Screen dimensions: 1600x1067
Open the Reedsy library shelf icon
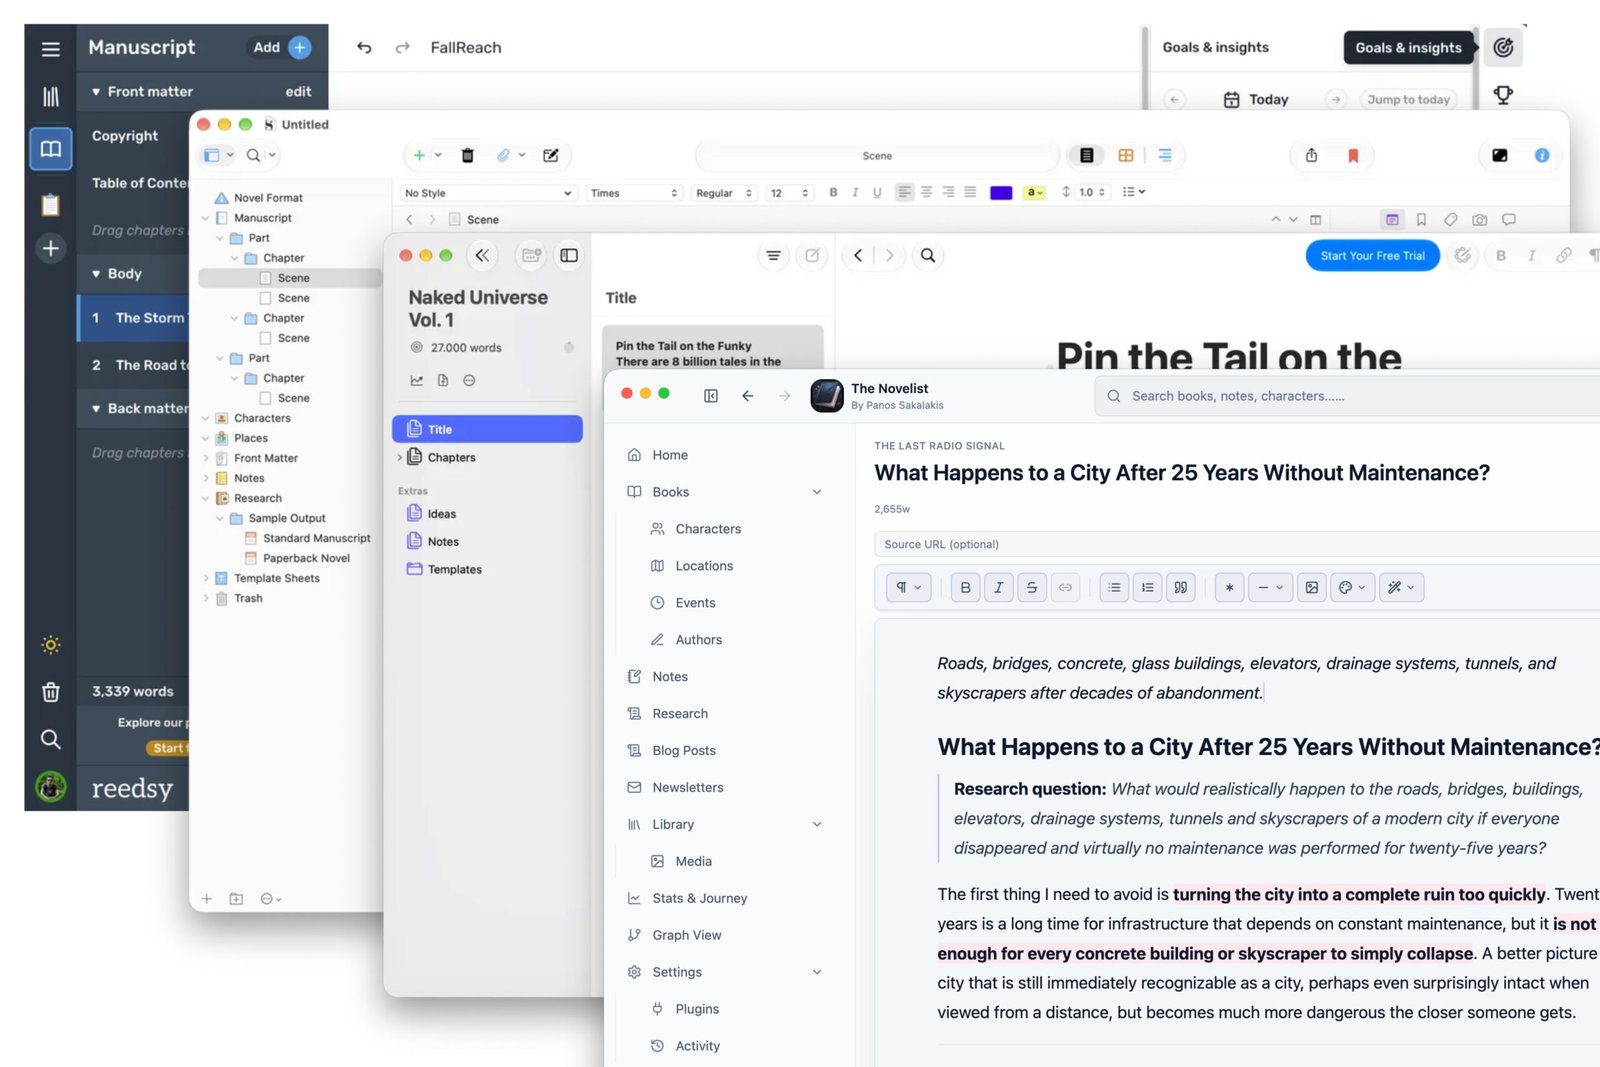click(x=50, y=97)
